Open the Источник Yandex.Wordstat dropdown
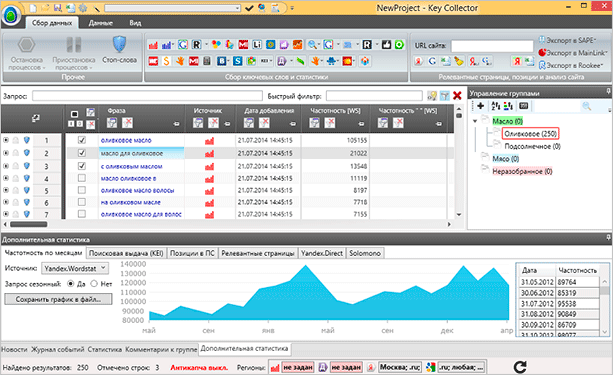The width and height of the screenshot is (613, 375). tap(75, 268)
